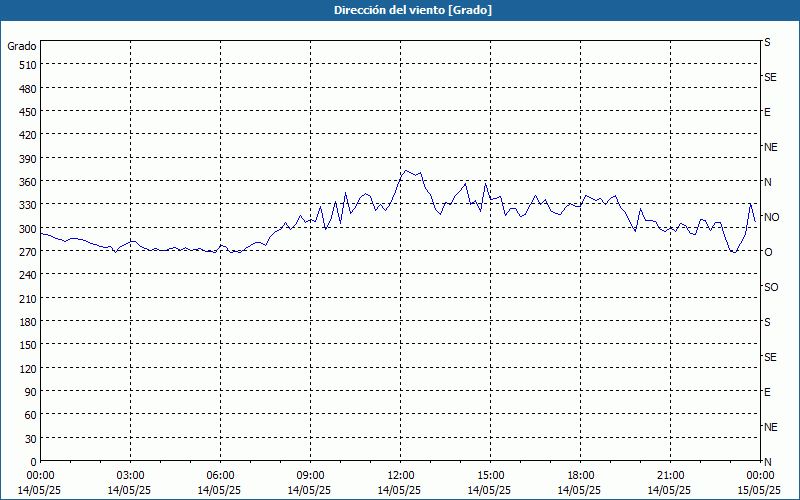Image resolution: width=800 pixels, height=500 pixels.
Task: Select the 90 degree axis label
Action: tap(31, 392)
